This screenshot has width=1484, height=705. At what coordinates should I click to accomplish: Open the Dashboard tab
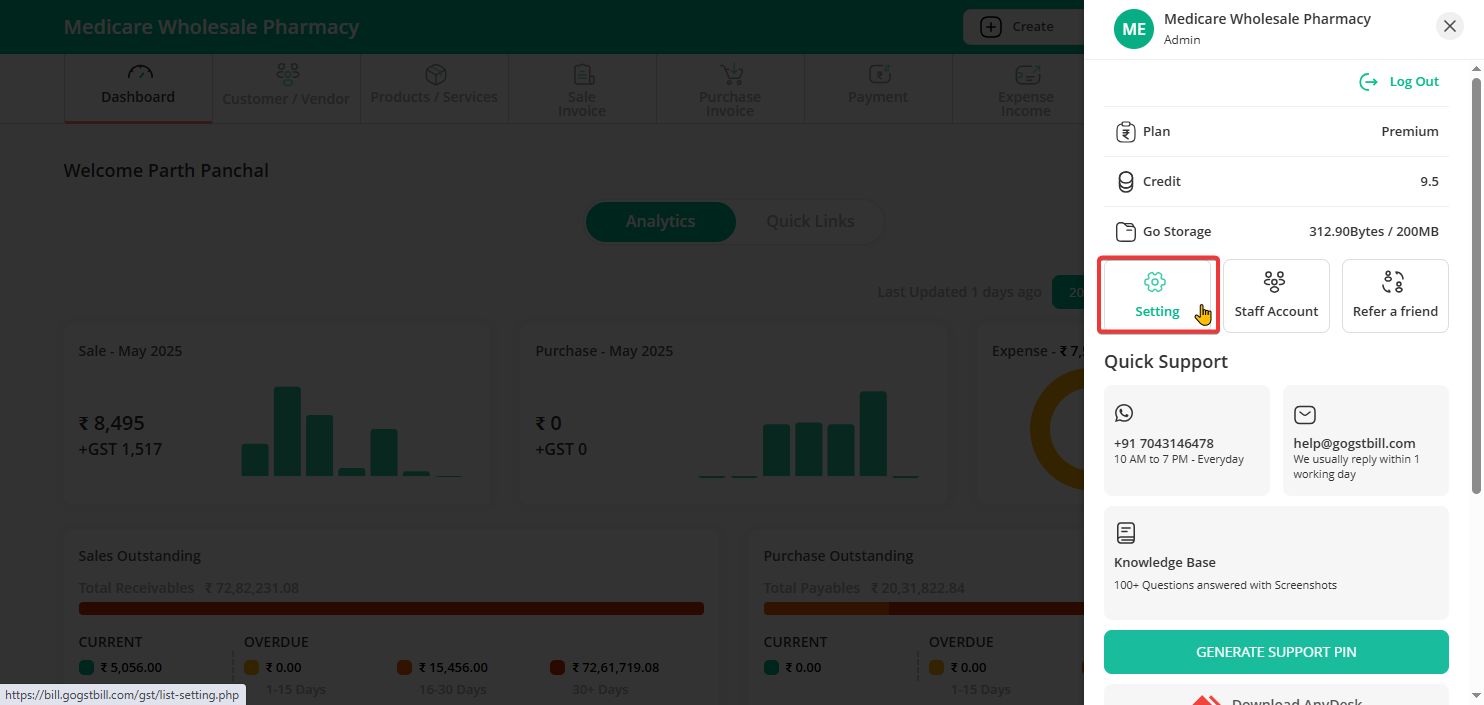pos(138,88)
